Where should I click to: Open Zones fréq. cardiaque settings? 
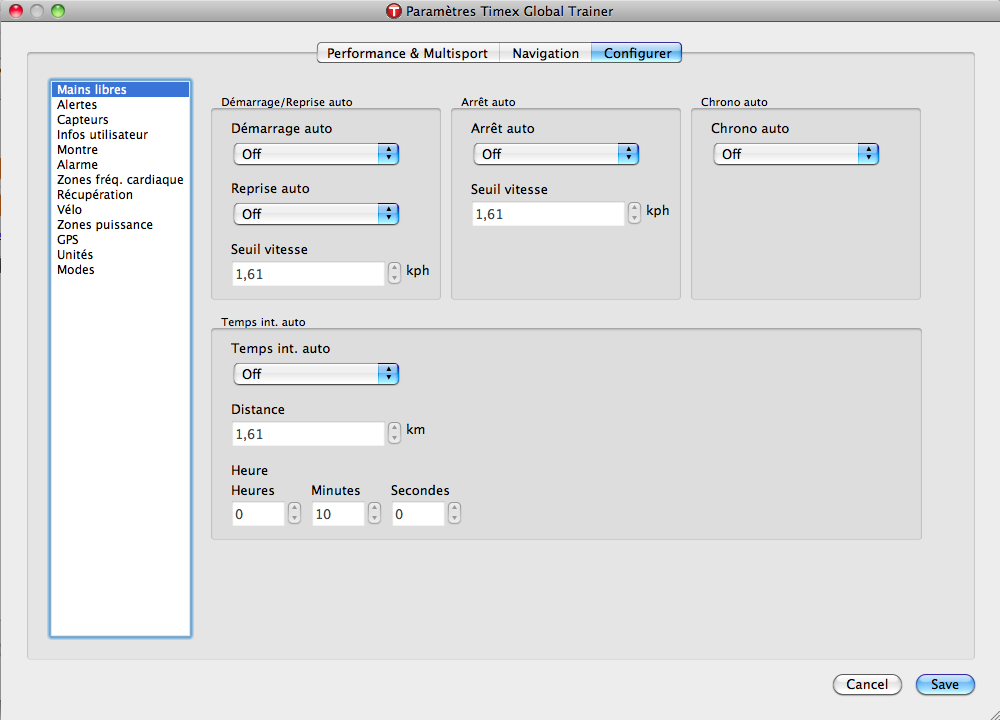120,180
